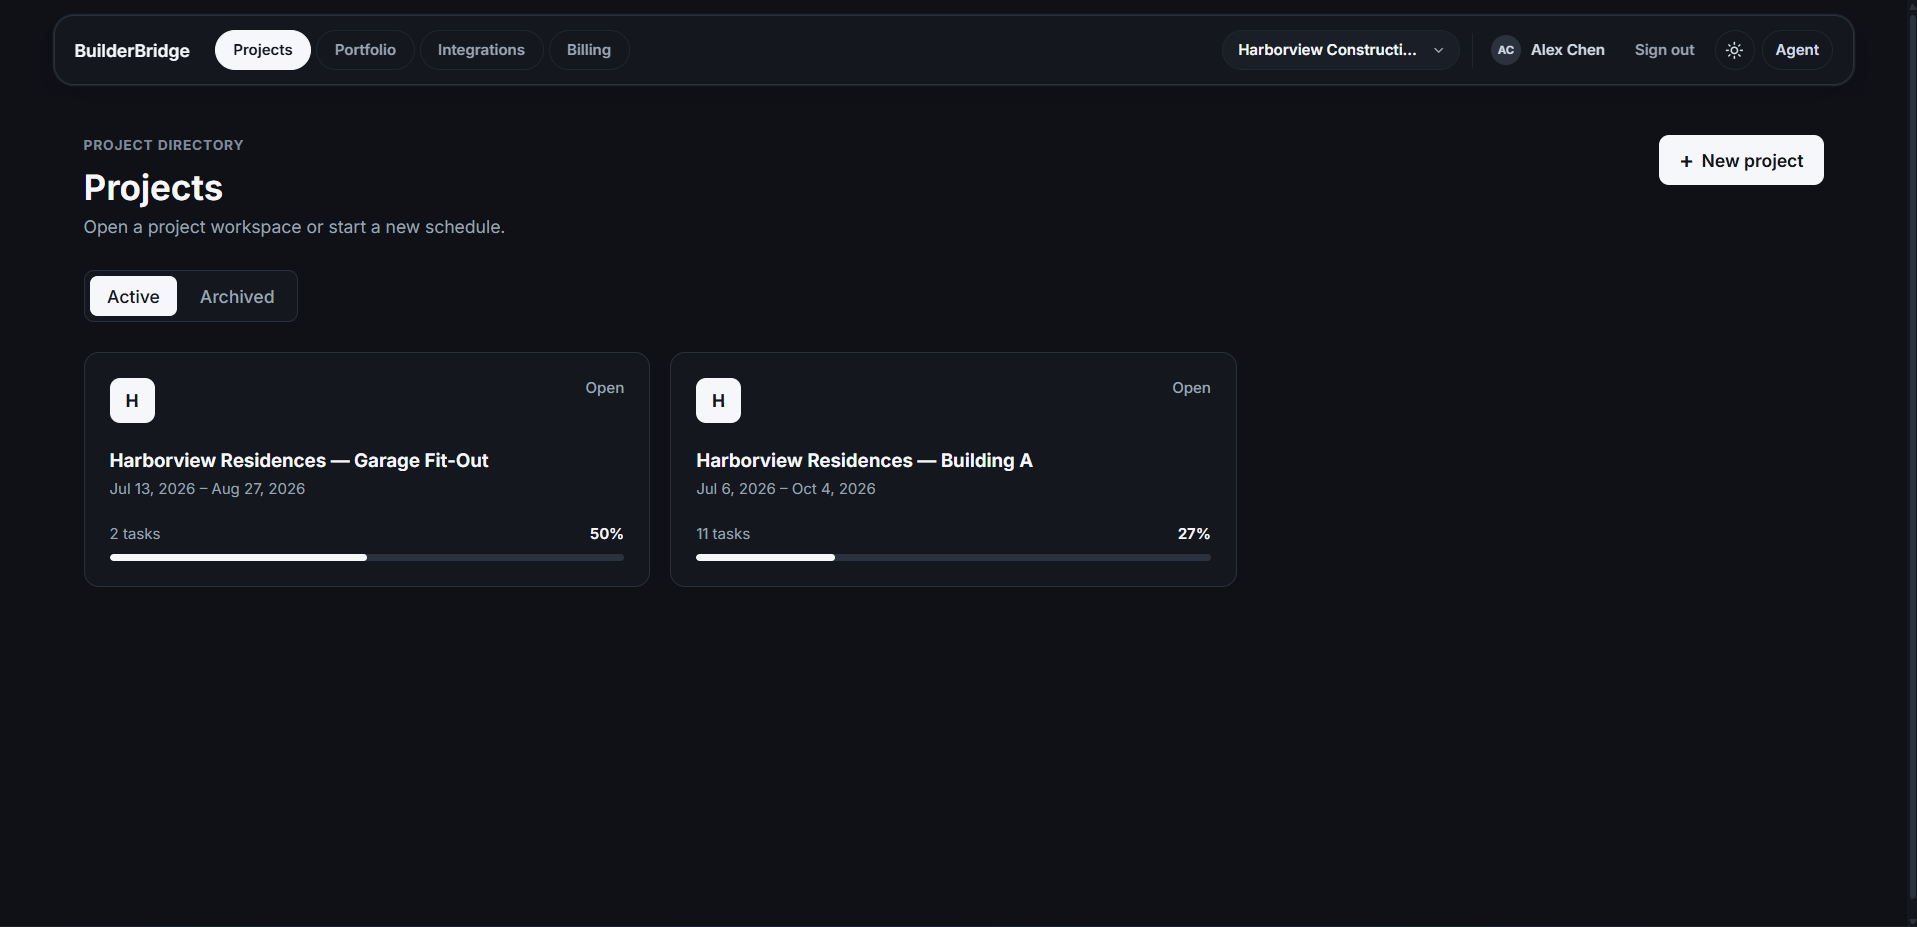This screenshot has height=927, width=1917.
Task: Select the Active projects filter
Action: [x=133, y=296]
